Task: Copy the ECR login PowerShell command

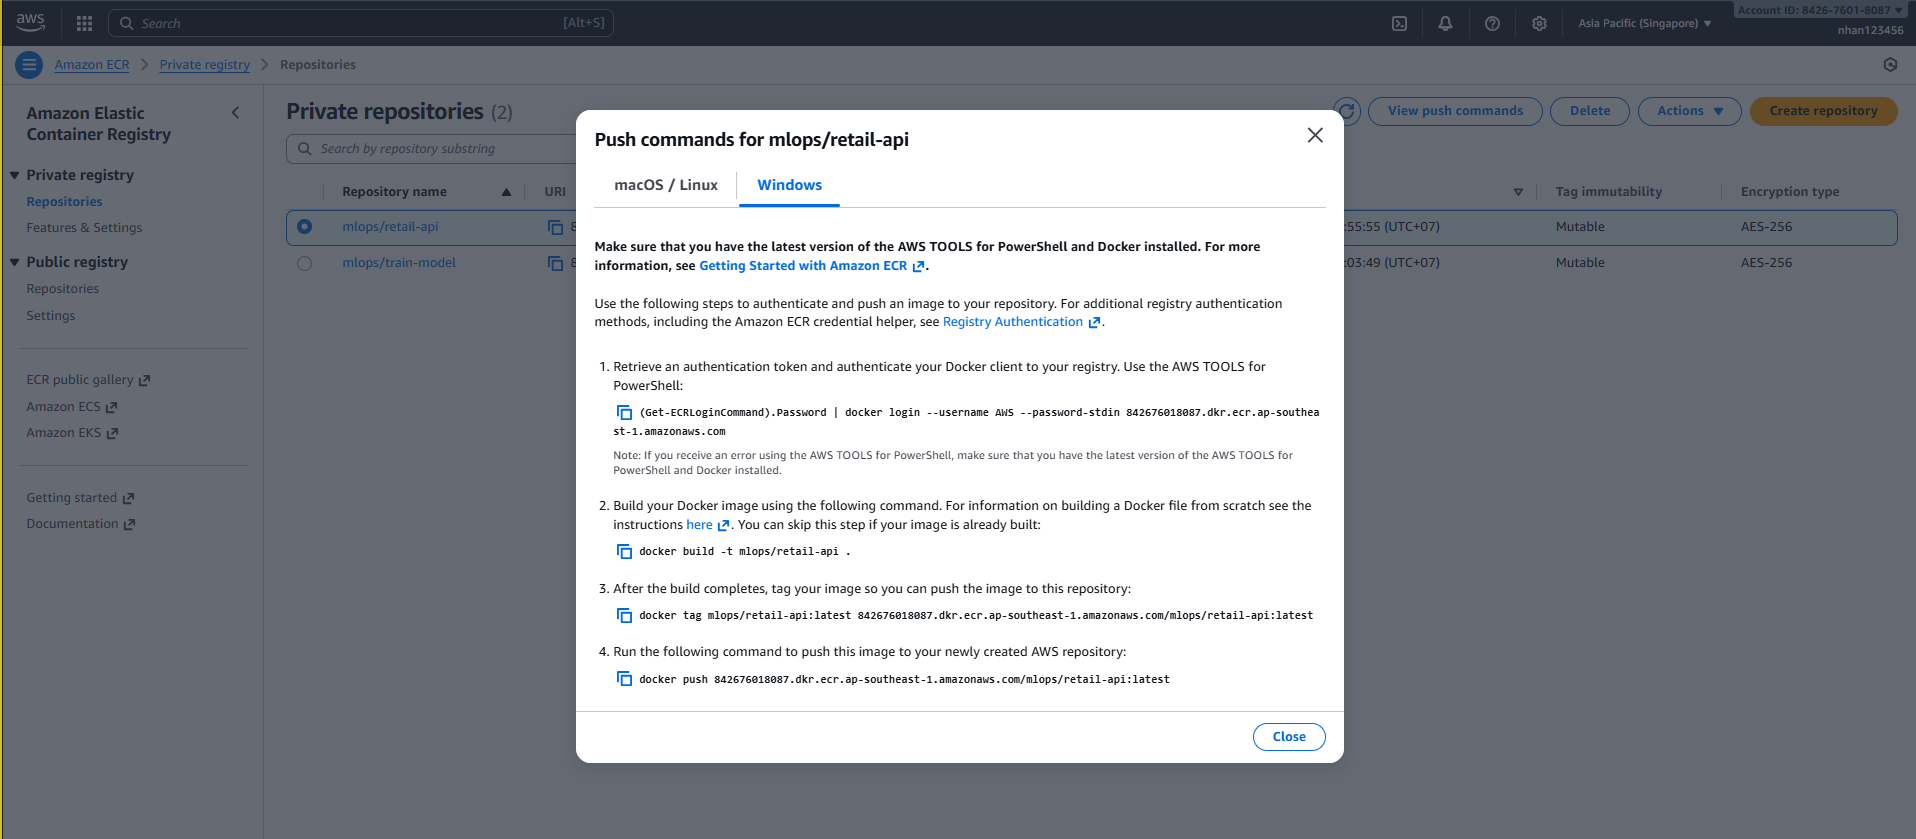Action: pos(624,412)
